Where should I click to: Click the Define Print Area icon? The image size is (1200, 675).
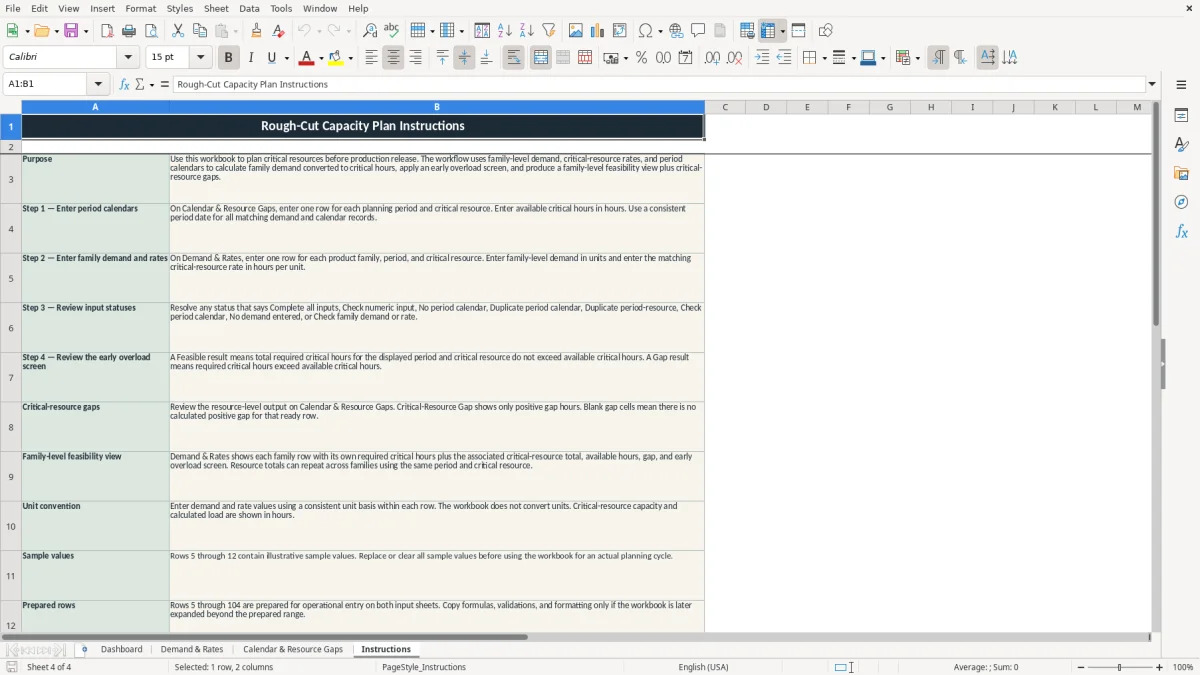[x=747, y=31]
